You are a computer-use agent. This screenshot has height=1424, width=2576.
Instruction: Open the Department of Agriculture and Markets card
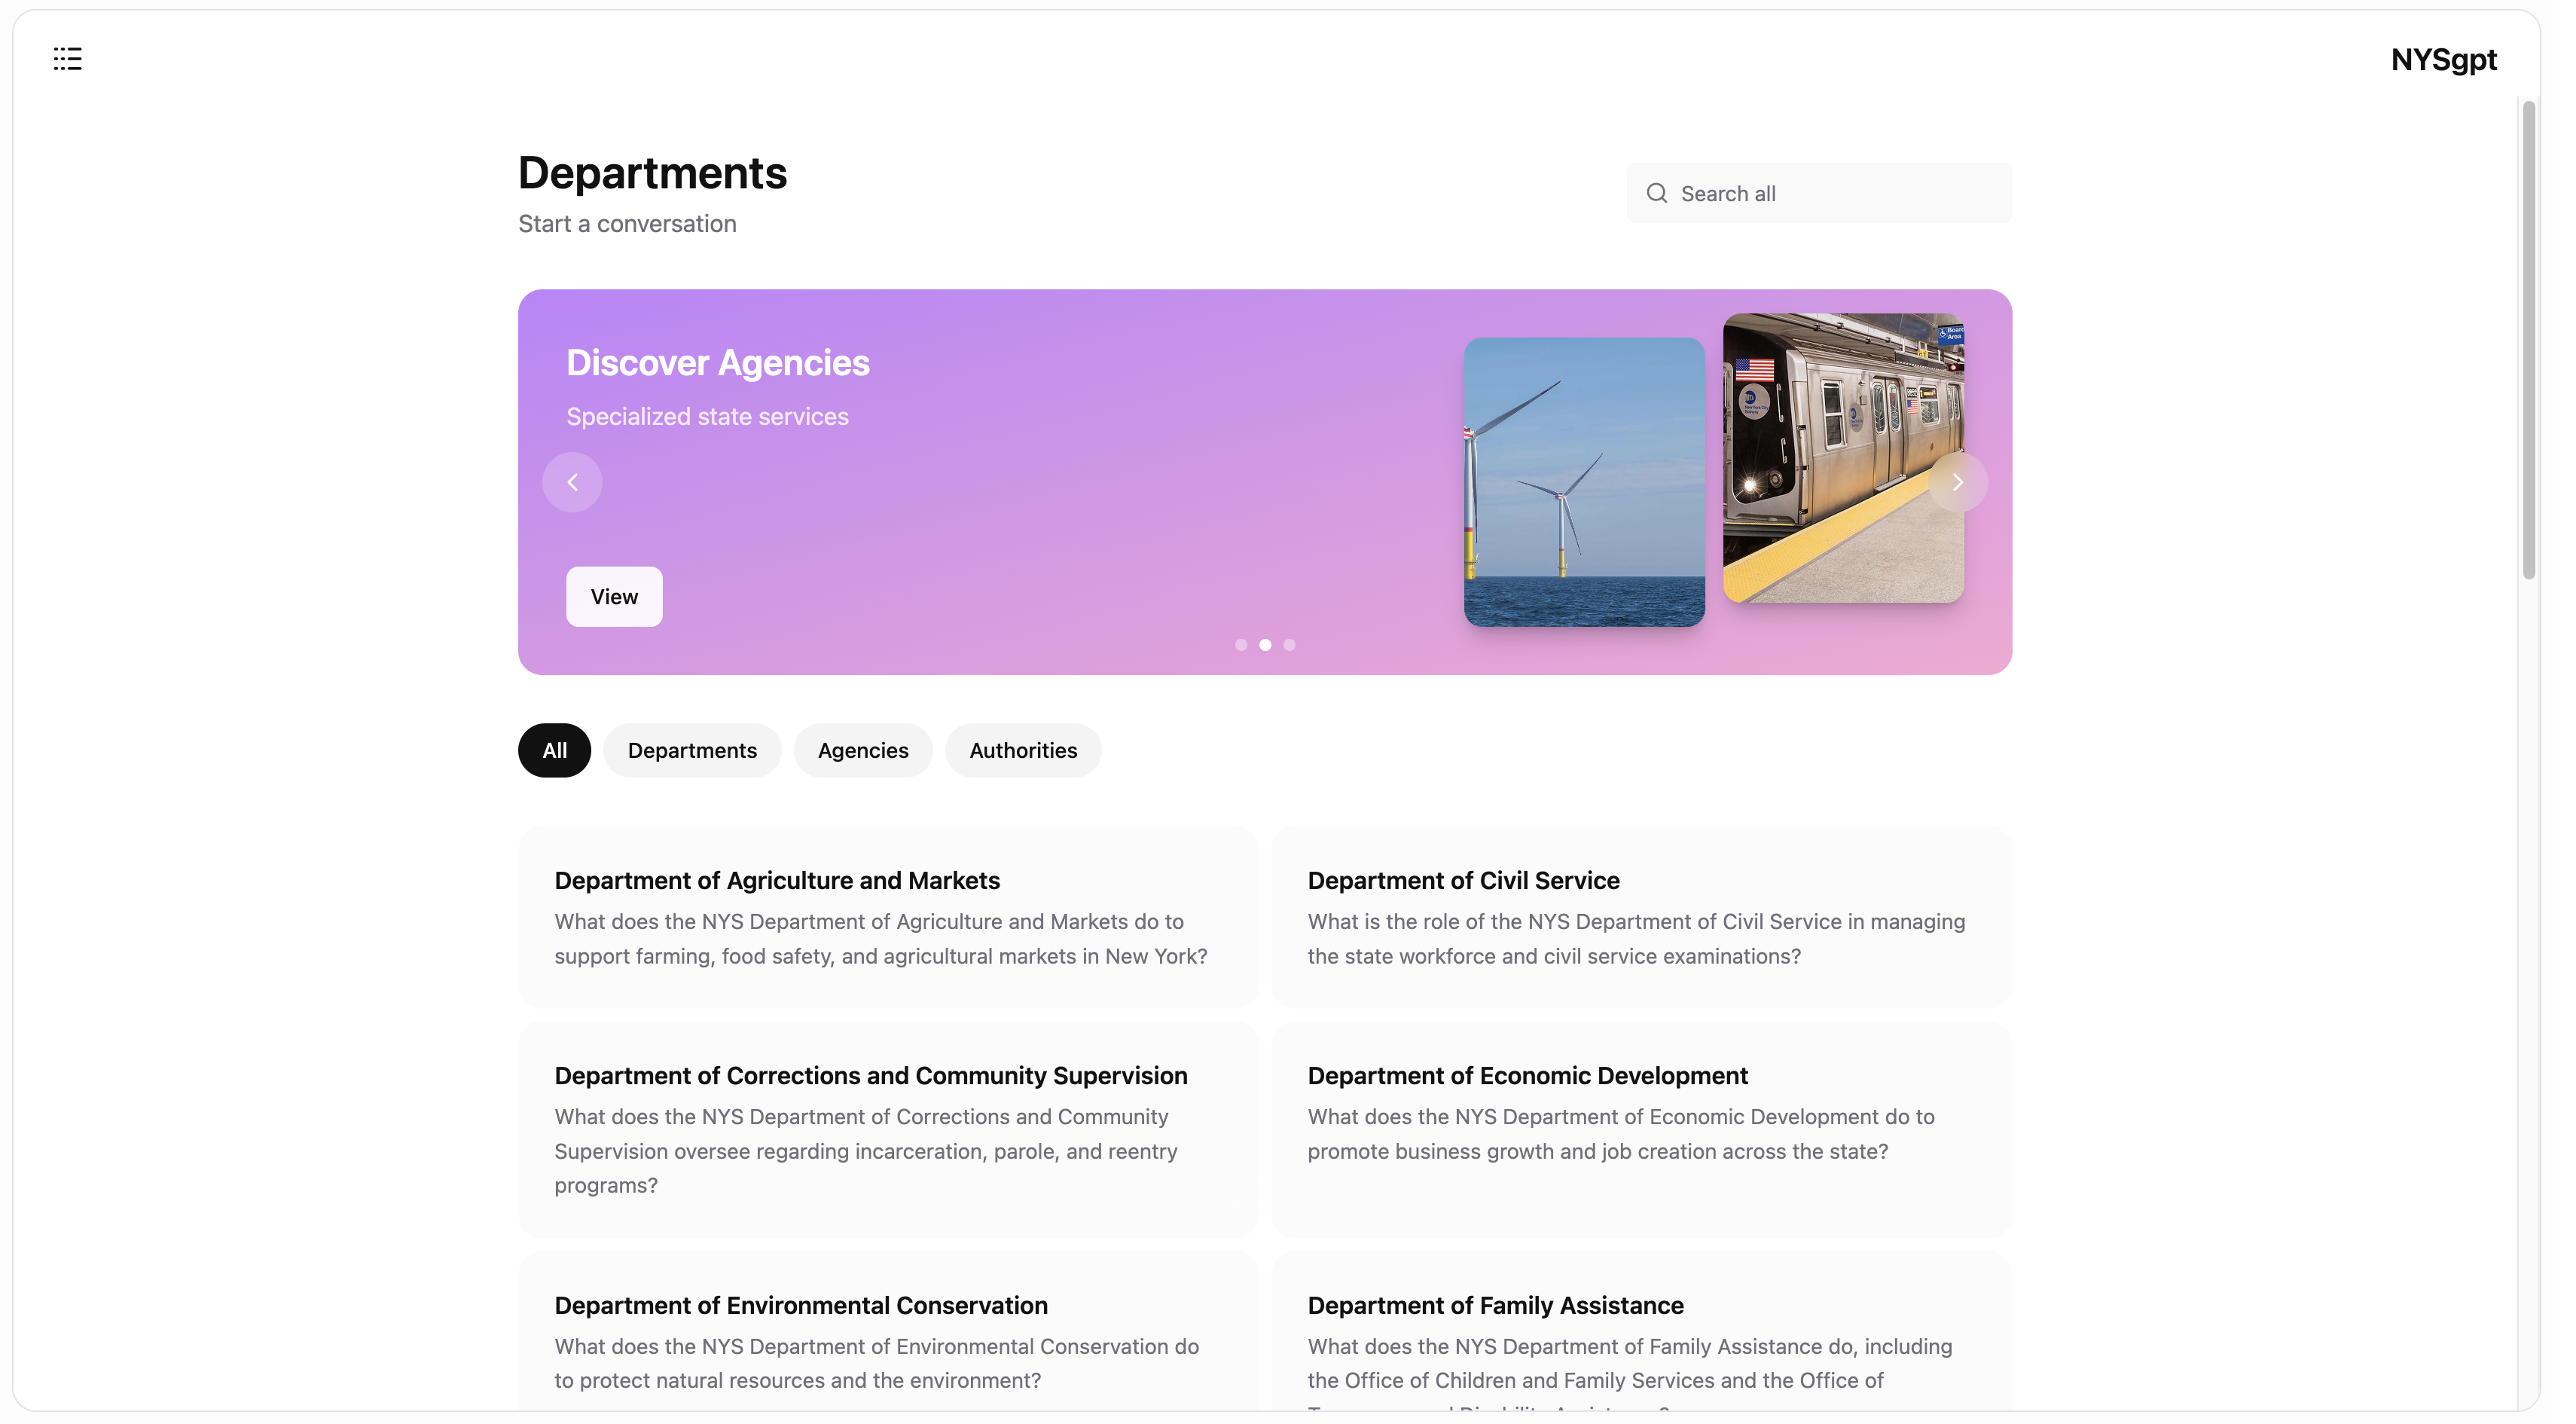[887, 916]
